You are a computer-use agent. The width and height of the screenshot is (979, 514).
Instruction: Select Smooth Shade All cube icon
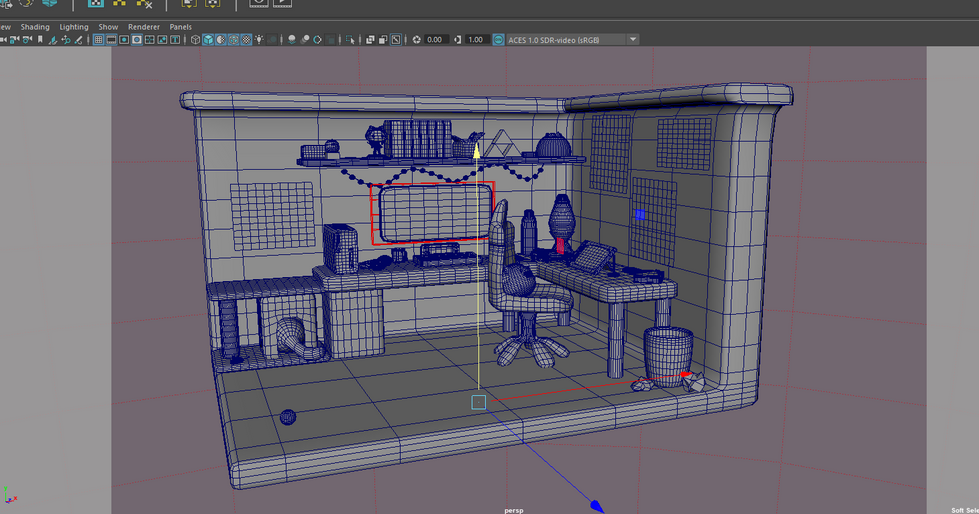pos(208,40)
